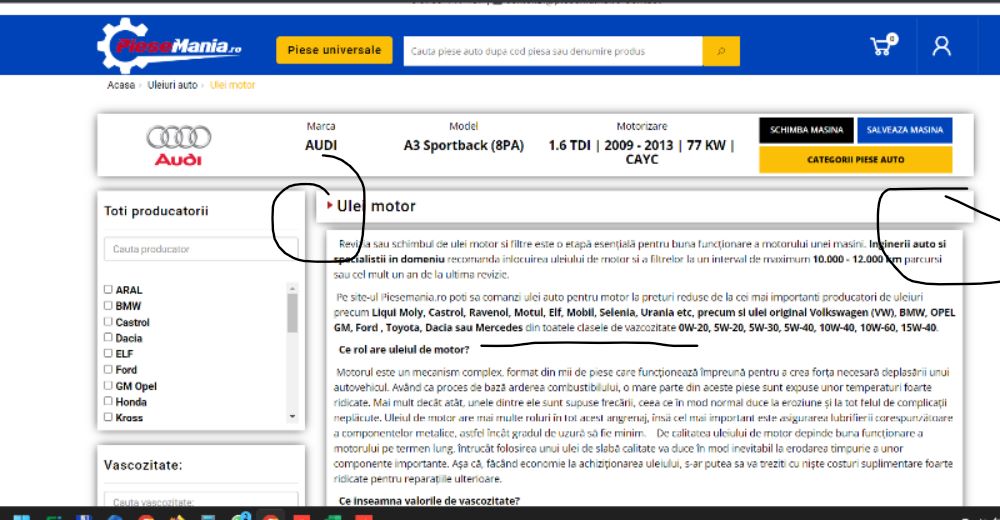Click the SCHIMBA MASINA button
Screen dimensions: 1000x520
coord(806,130)
